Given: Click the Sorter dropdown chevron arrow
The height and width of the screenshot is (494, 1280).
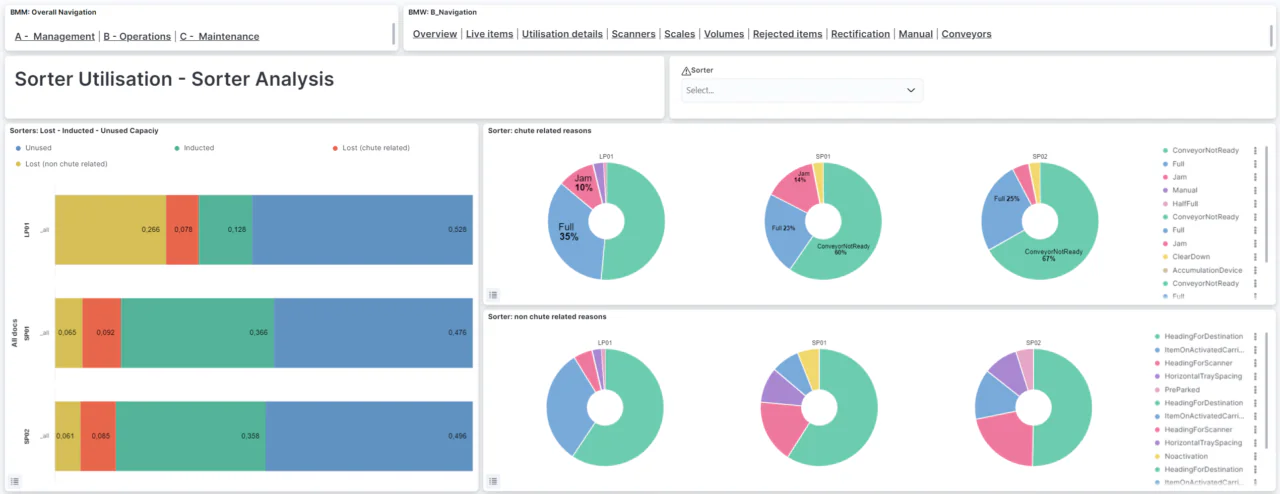Looking at the screenshot, I should [x=911, y=90].
